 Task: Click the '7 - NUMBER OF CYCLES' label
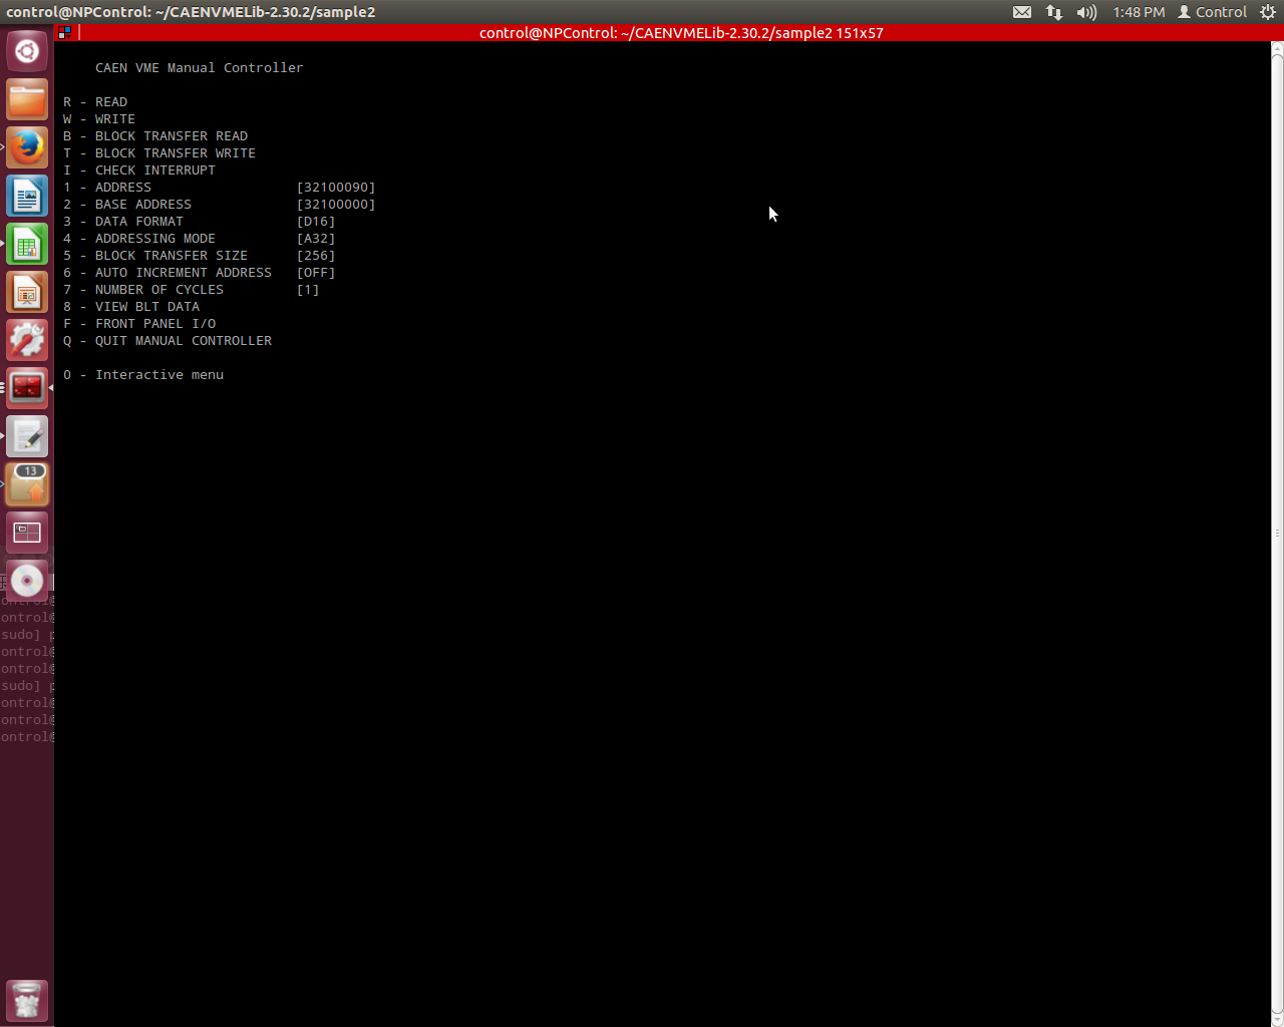(143, 289)
